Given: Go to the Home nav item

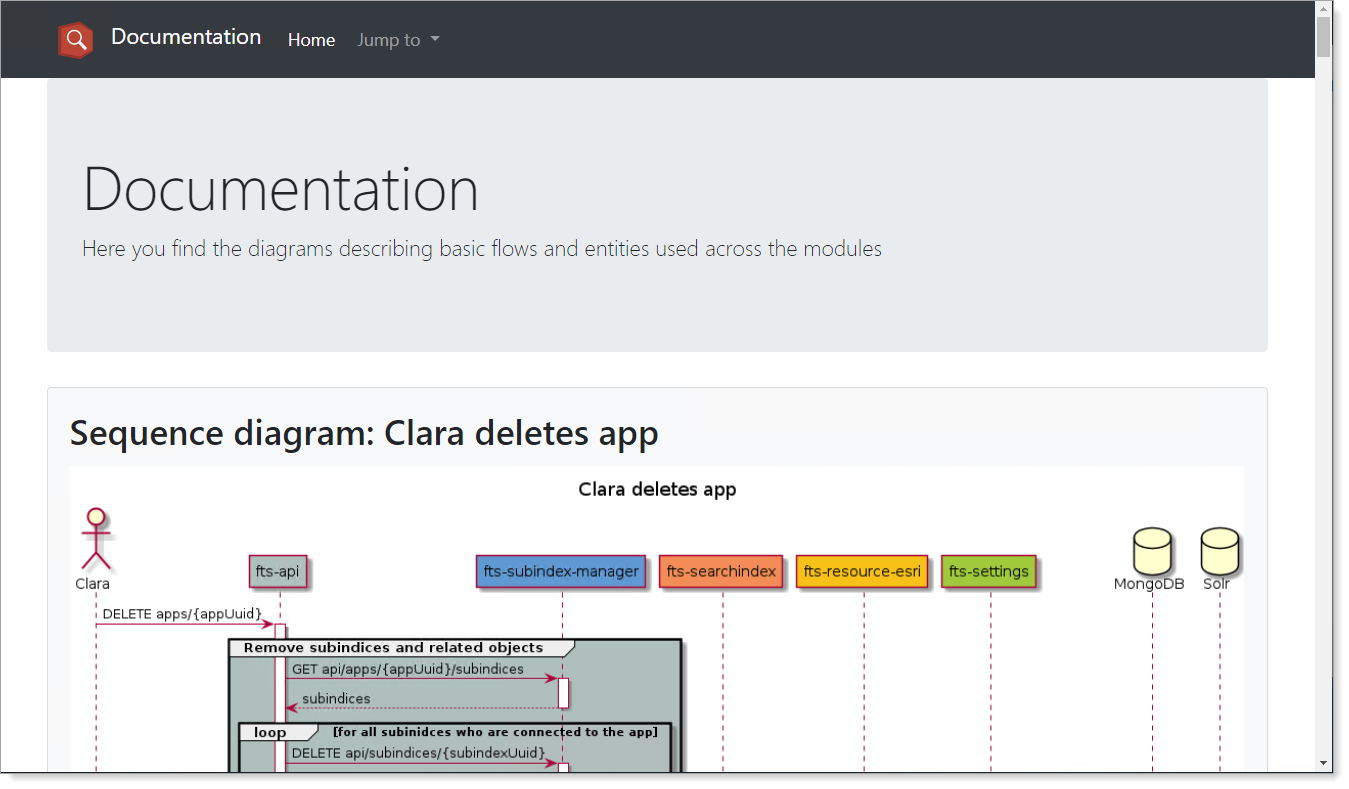Looking at the screenshot, I should pyautogui.click(x=311, y=40).
